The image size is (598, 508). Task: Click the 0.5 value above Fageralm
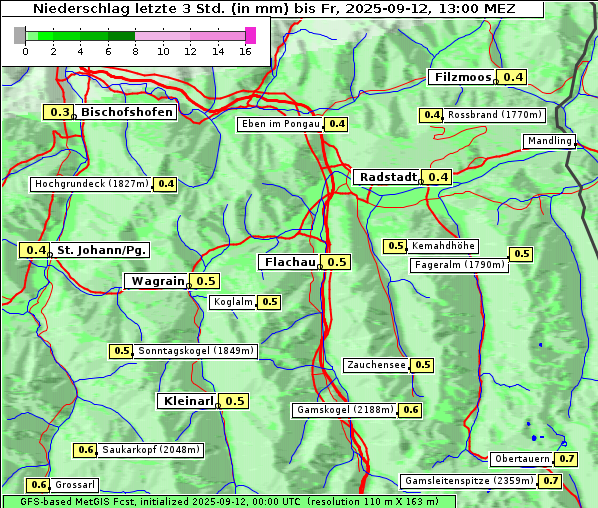pos(521,254)
